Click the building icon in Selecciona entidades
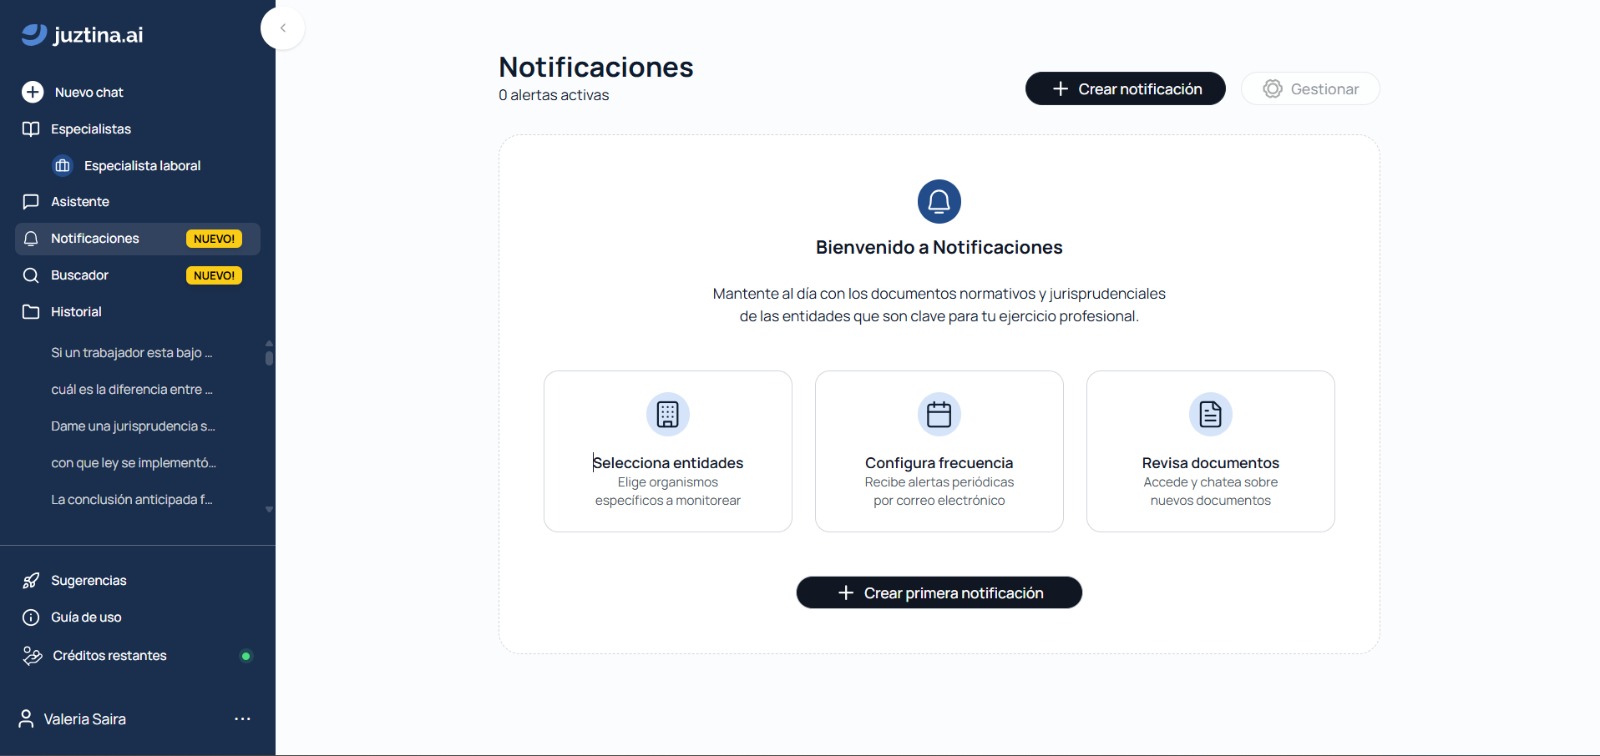This screenshot has height=756, width=1600. (x=668, y=414)
